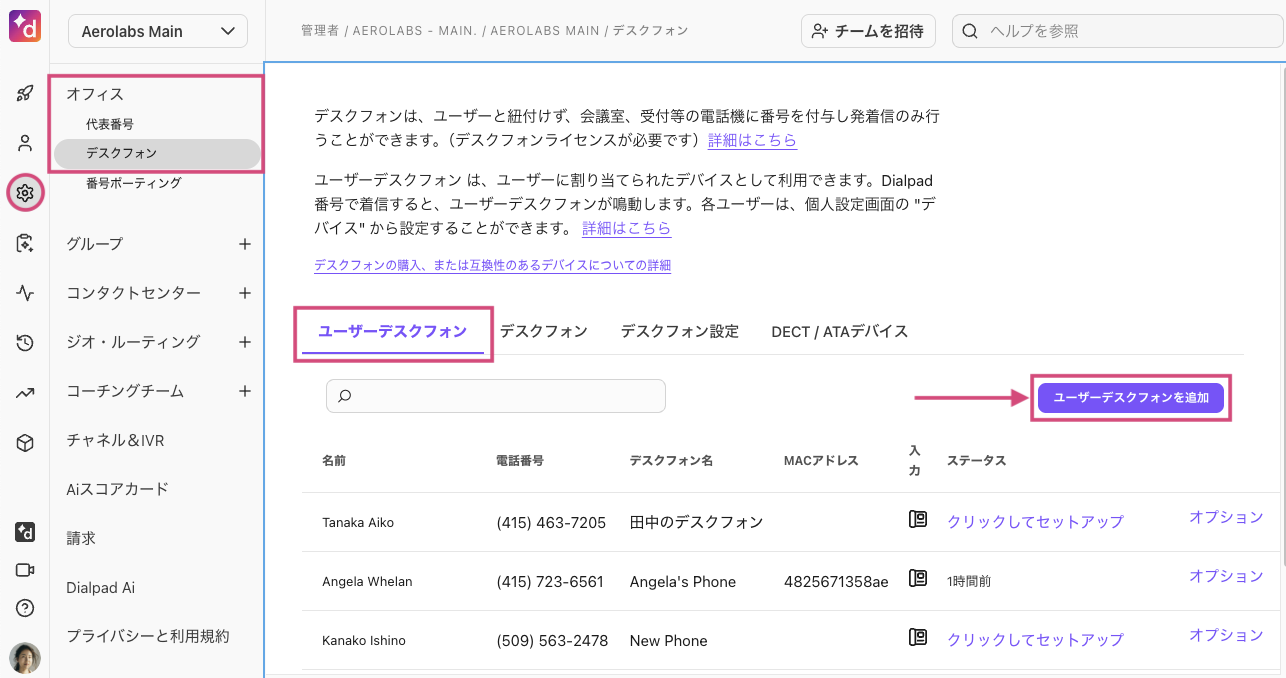Open the activity pulse icon in sidebar

coord(25,293)
